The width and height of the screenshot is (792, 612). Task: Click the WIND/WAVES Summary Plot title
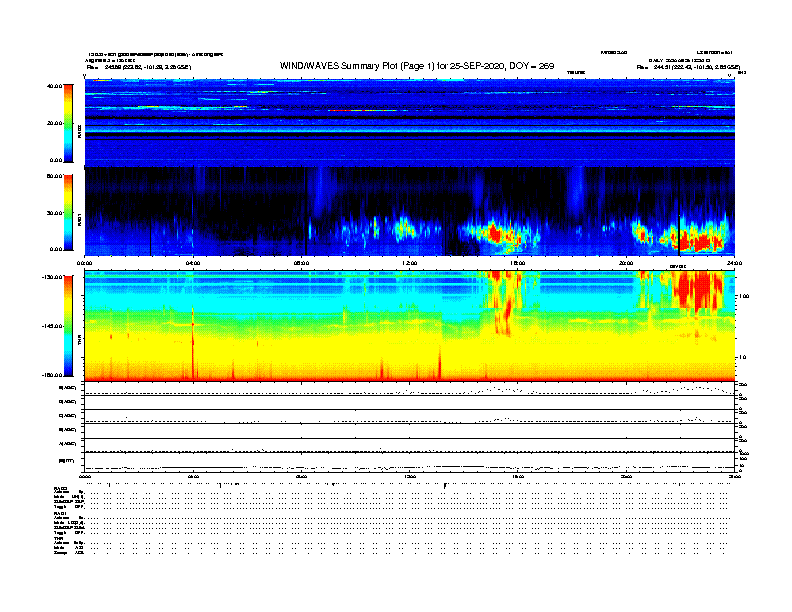pos(417,66)
